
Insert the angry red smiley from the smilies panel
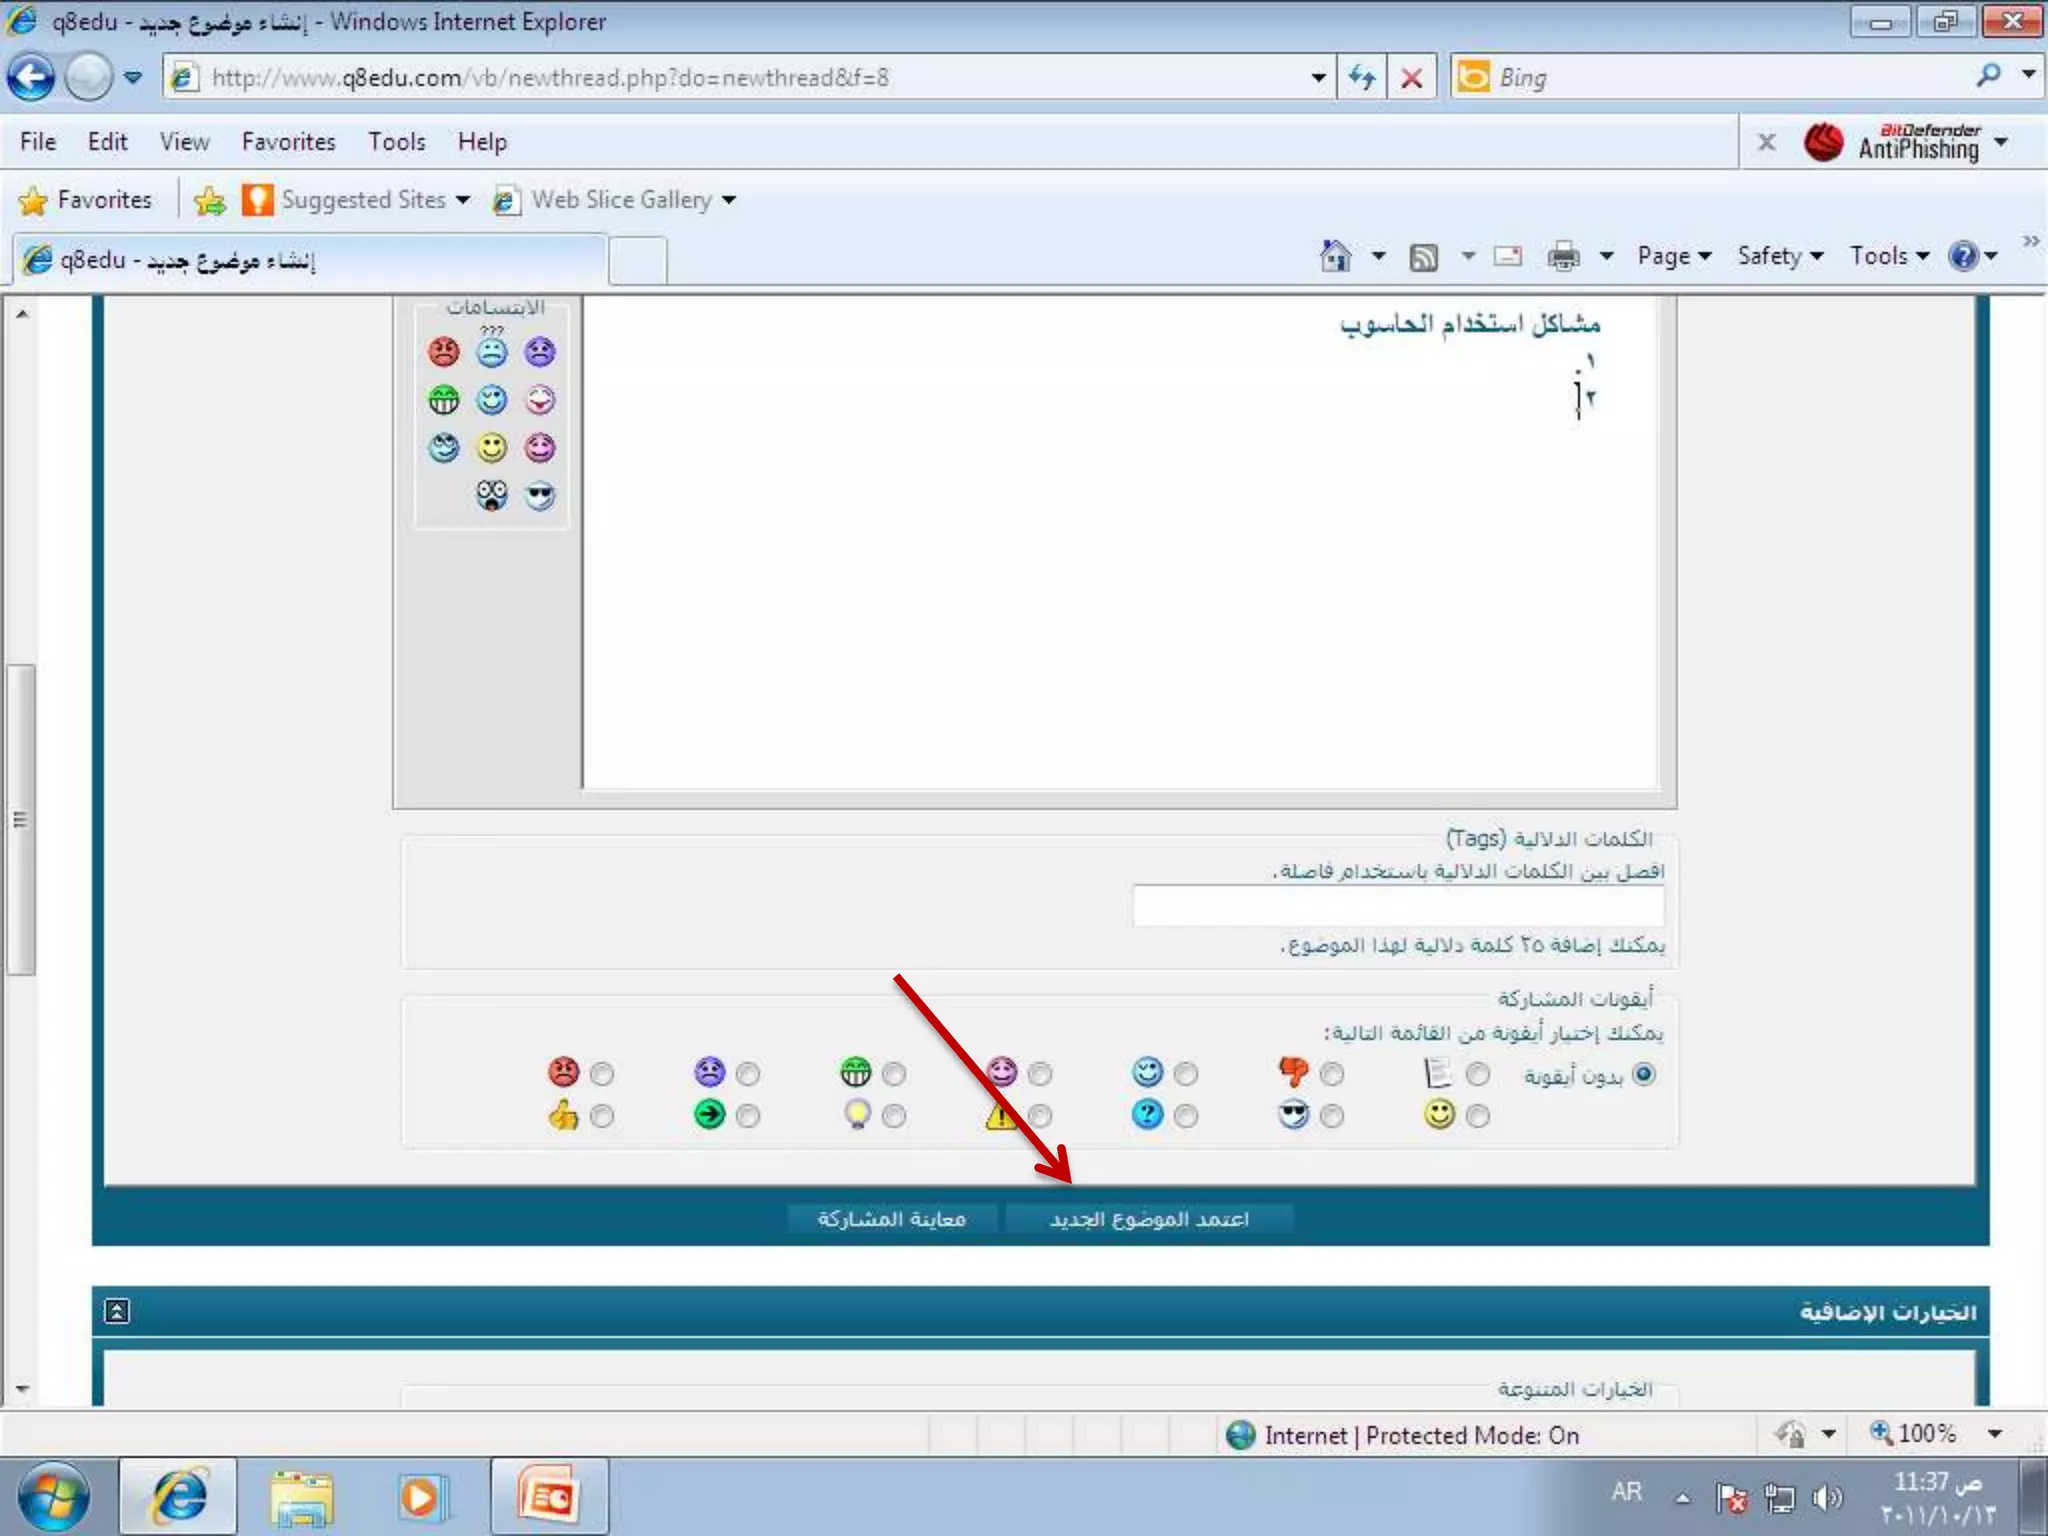tap(443, 352)
